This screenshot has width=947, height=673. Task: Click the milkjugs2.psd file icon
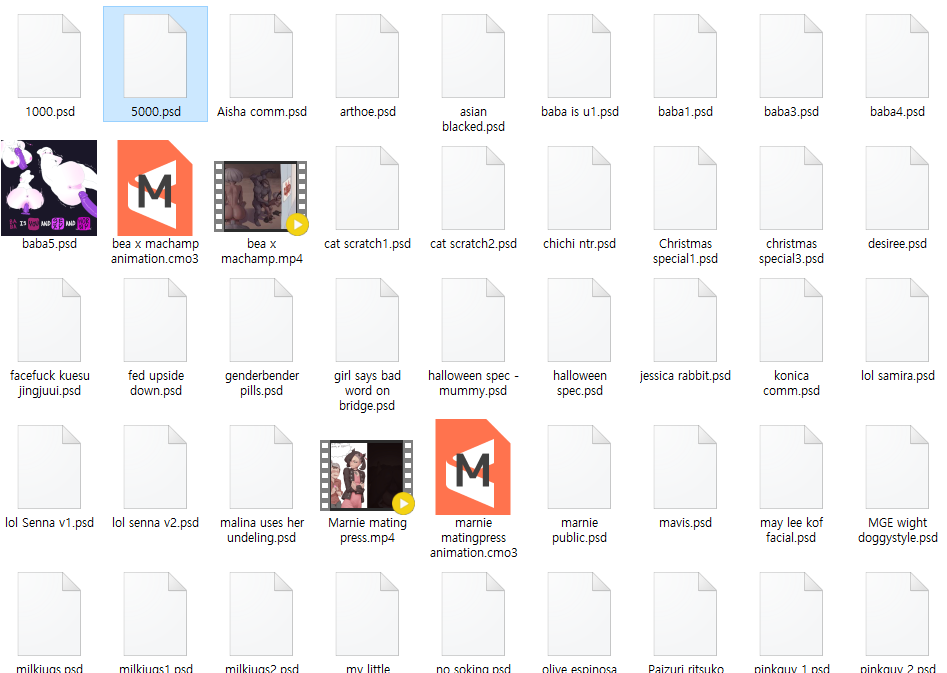click(x=262, y=614)
